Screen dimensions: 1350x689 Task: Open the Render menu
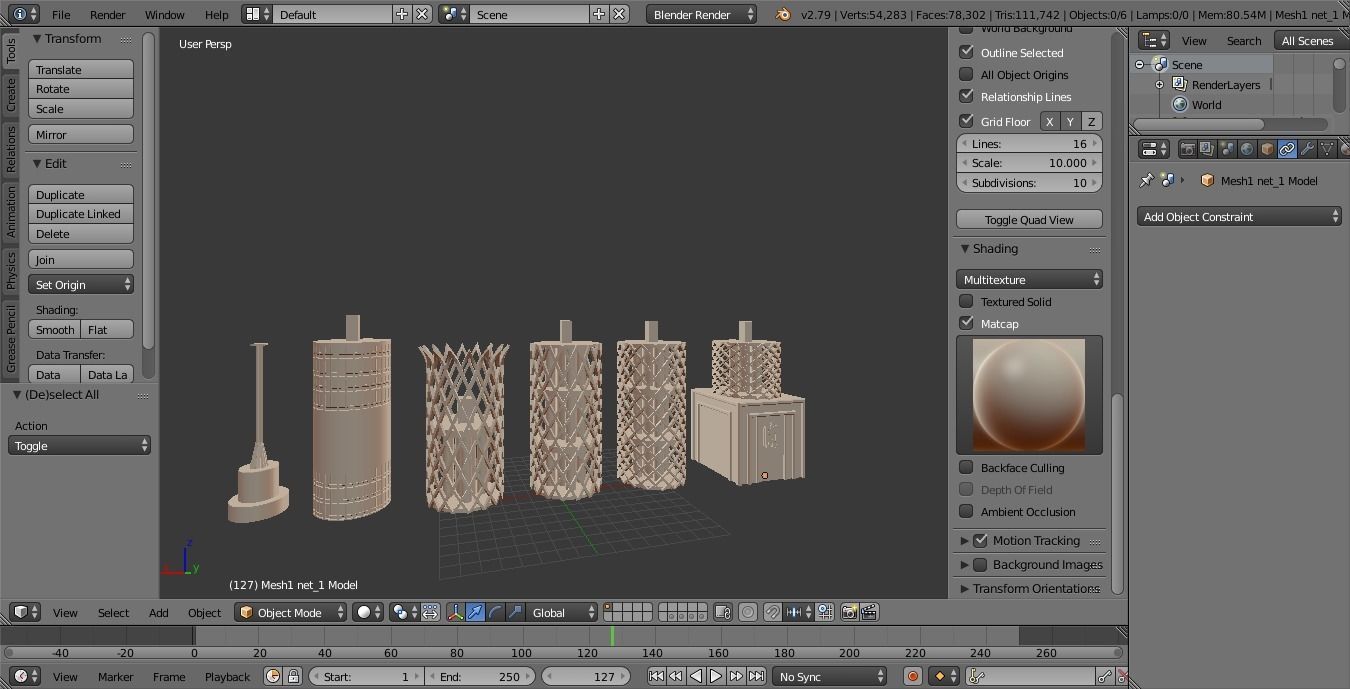coord(108,14)
